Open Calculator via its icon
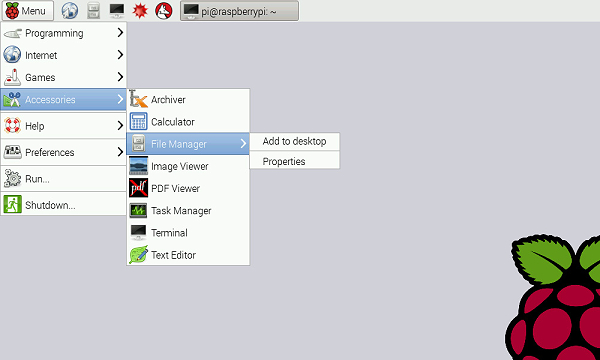 click(138, 122)
